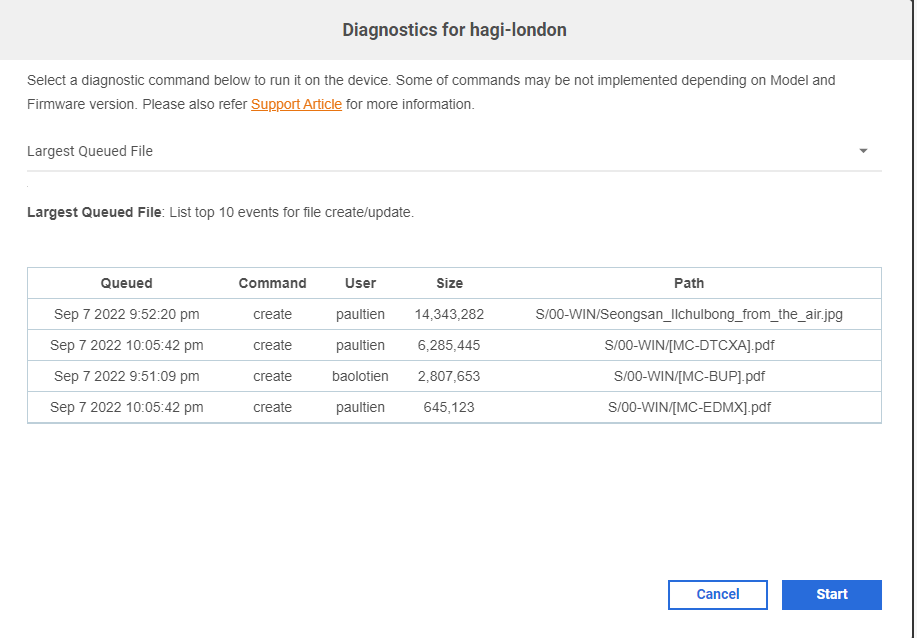Click the baolotien user entry
The height and width of the screenshot is (638, 917).
(360, 376)
